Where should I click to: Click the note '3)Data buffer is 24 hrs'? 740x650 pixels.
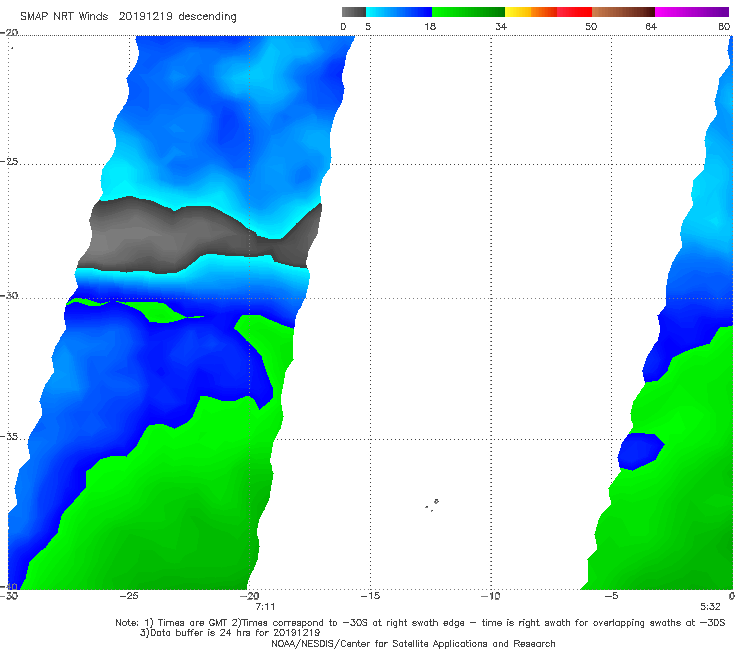[x=230, y=633]
